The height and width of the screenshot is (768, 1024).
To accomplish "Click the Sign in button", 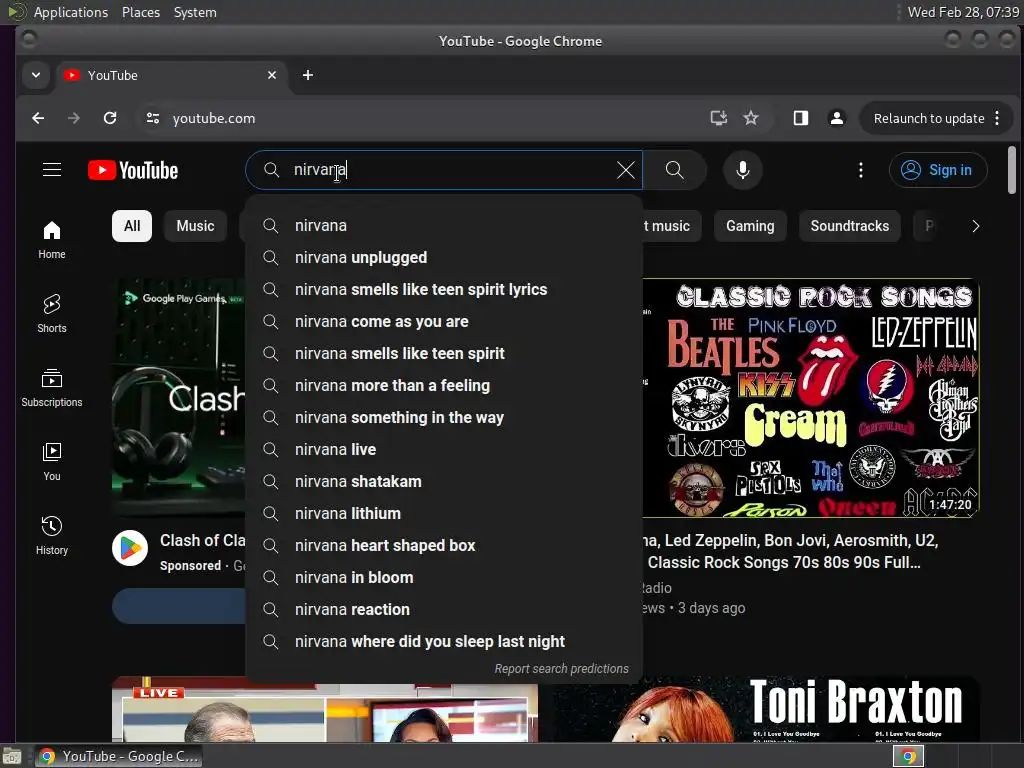I will click(938, 170).
